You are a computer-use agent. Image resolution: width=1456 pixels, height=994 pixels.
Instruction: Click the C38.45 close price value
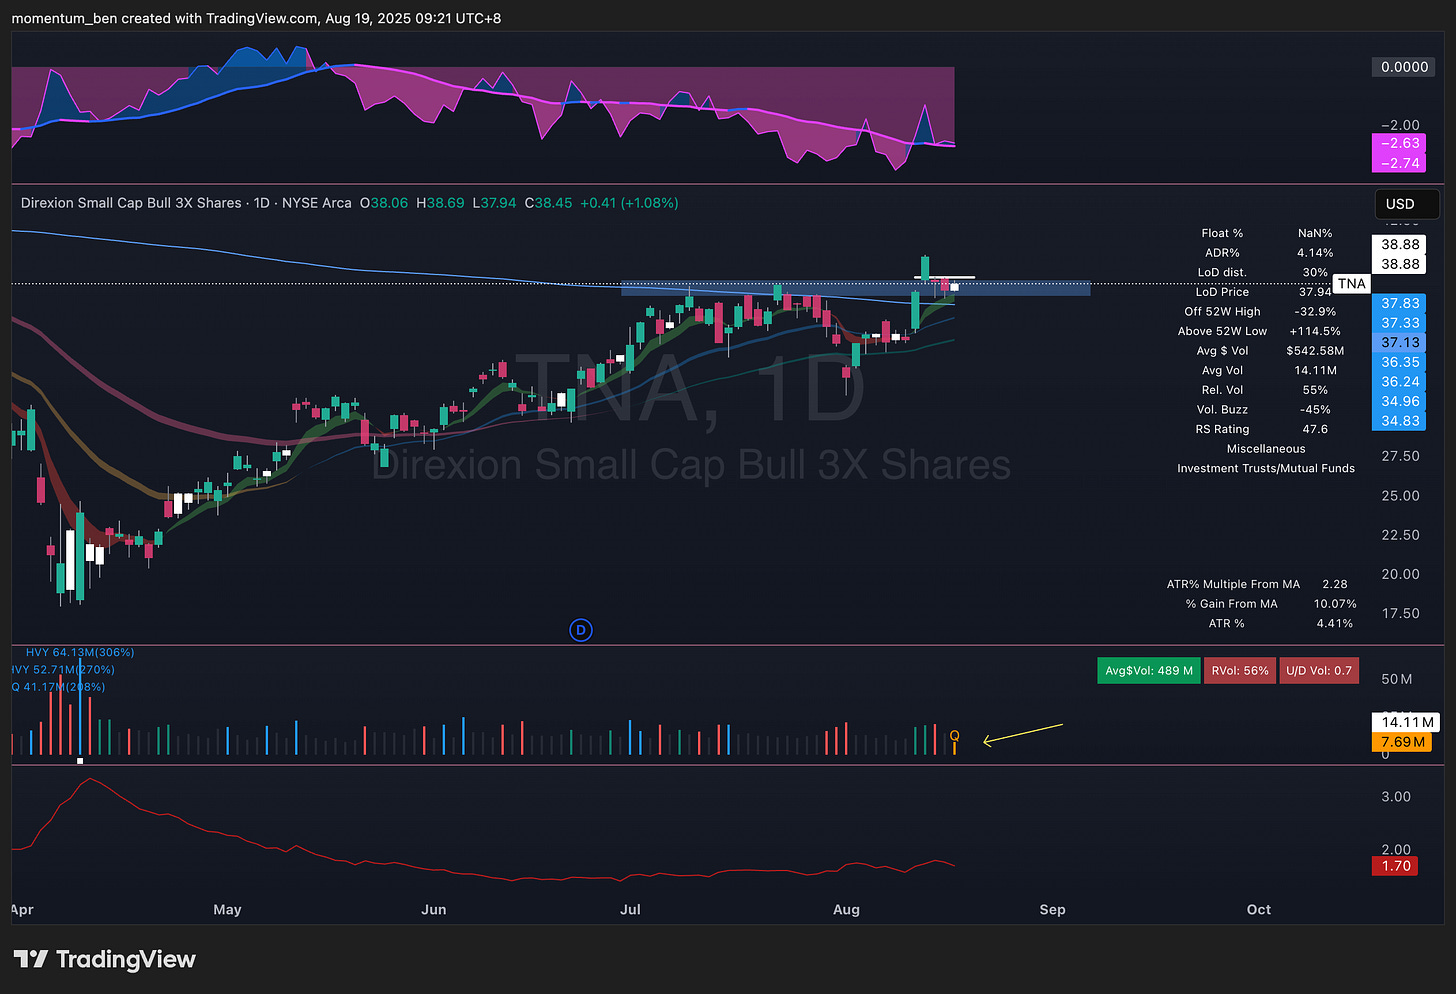pyautogui.click(x=549, y=203)
